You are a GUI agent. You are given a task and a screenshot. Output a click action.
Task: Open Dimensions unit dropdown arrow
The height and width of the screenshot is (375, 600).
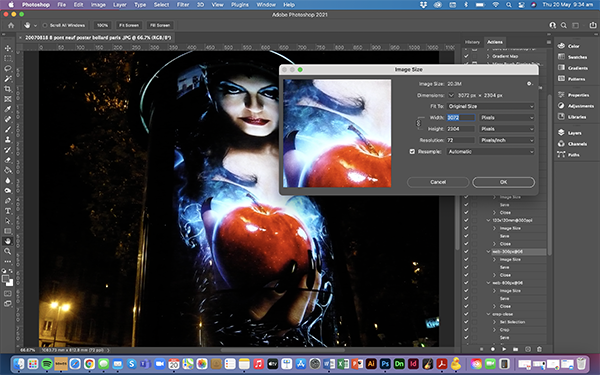[451, 95]
